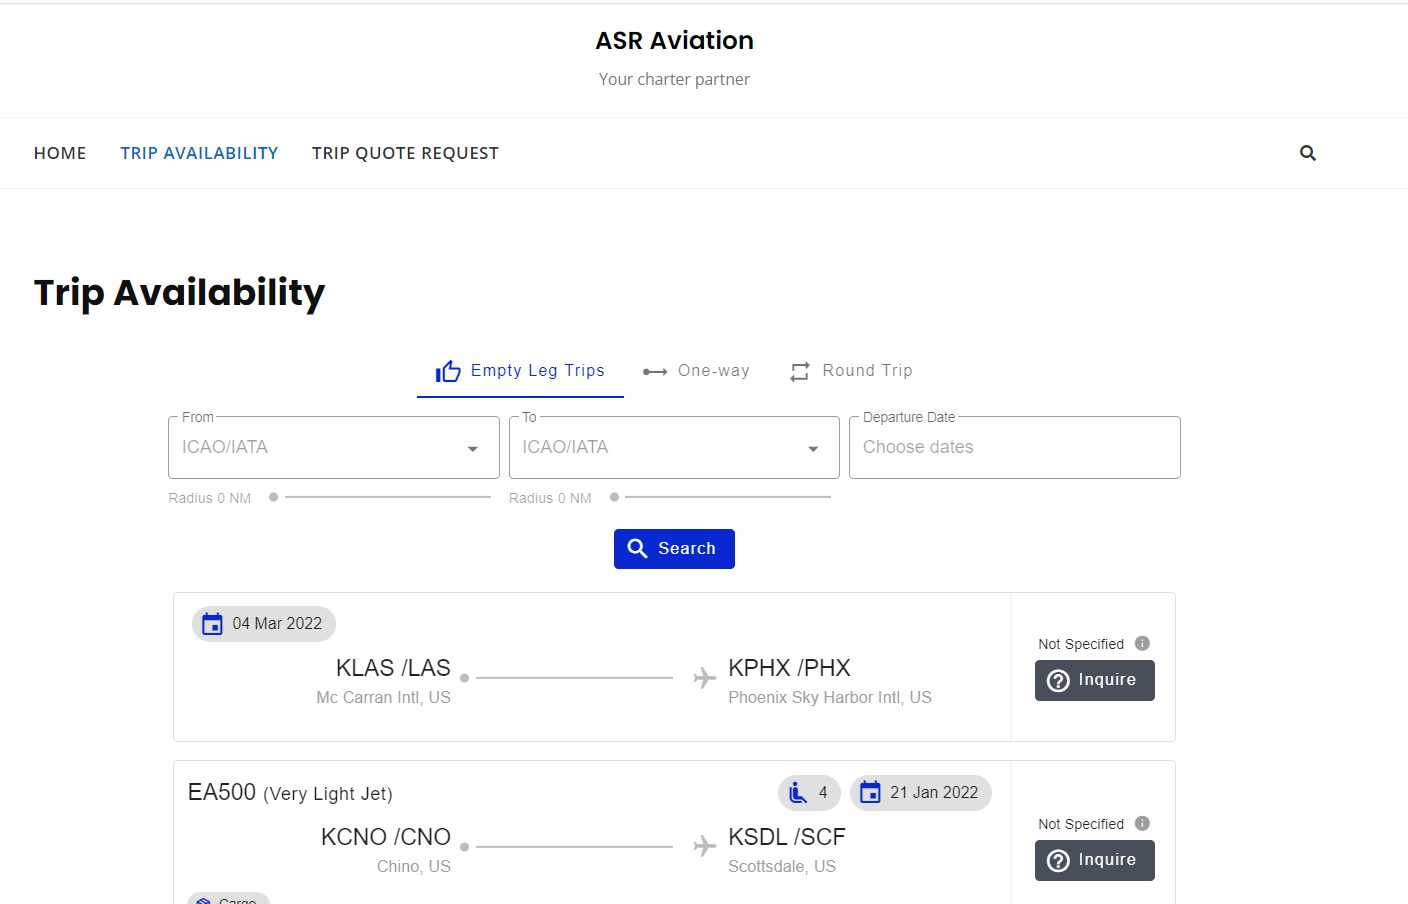
Task: Click the Phoenix Sky Harbor Intl, US text
Action: point(830,697)
